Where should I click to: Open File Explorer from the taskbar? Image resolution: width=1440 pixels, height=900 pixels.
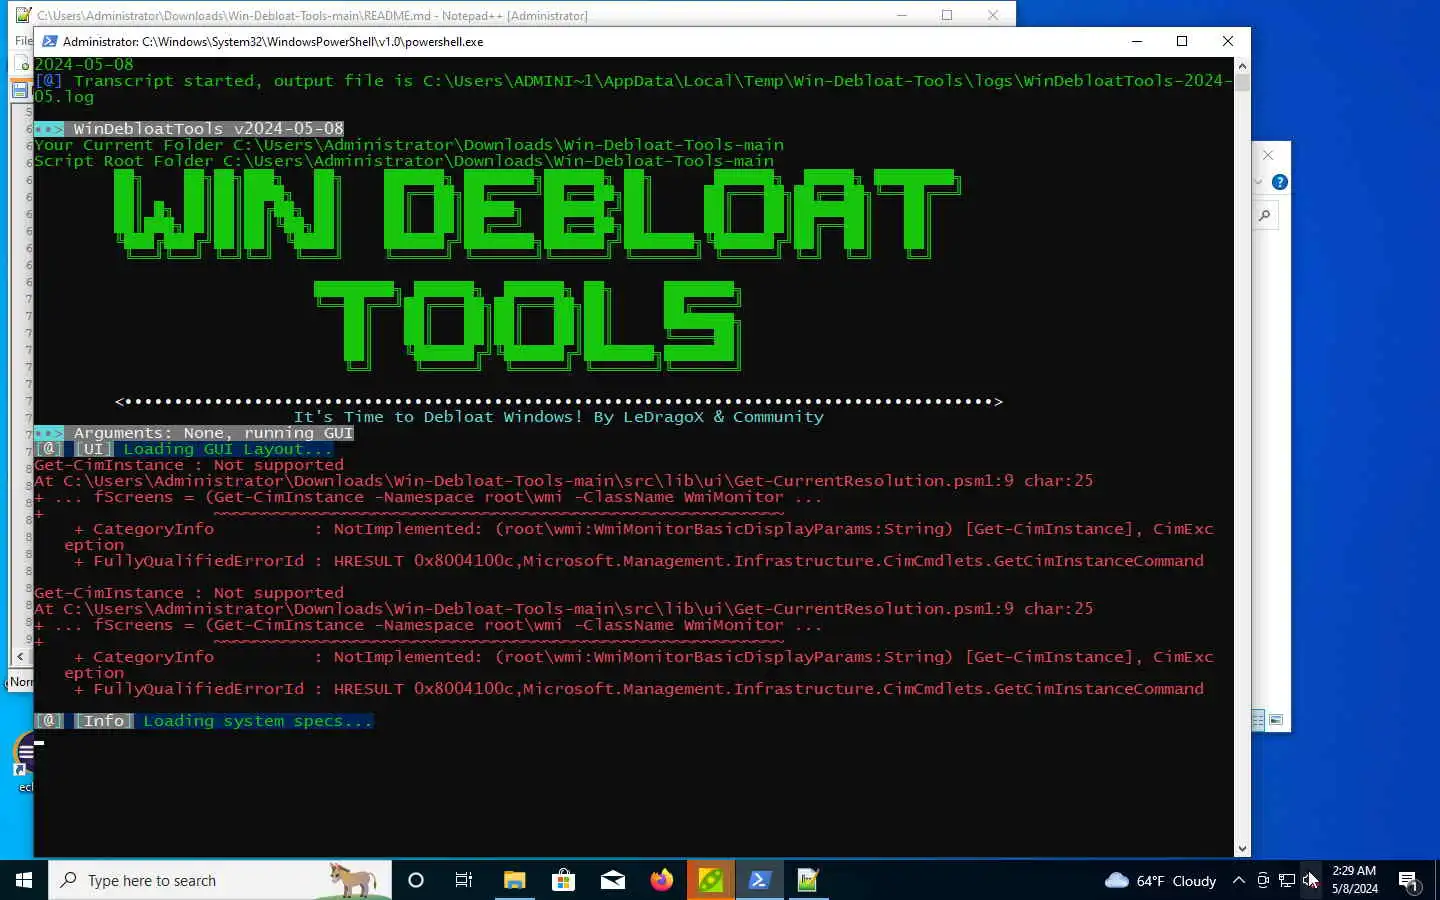pyautogui.click(x=514, y=880)
